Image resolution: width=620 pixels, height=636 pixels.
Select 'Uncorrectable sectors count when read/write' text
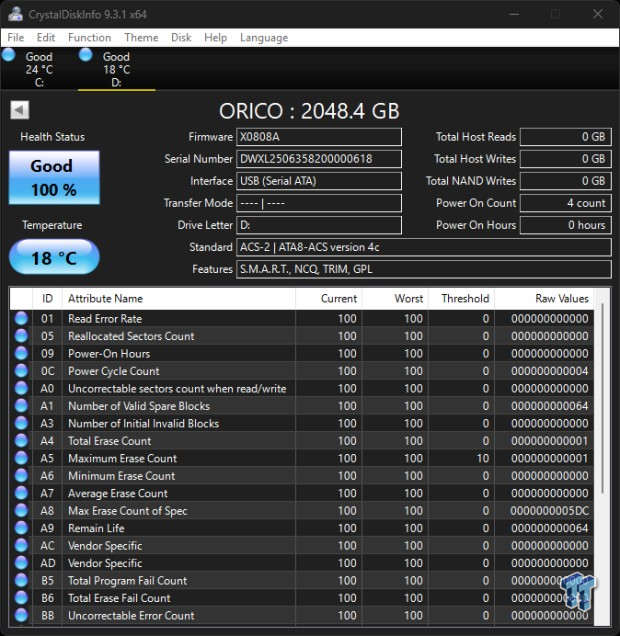pyautogui.click(x=177, y=389)
